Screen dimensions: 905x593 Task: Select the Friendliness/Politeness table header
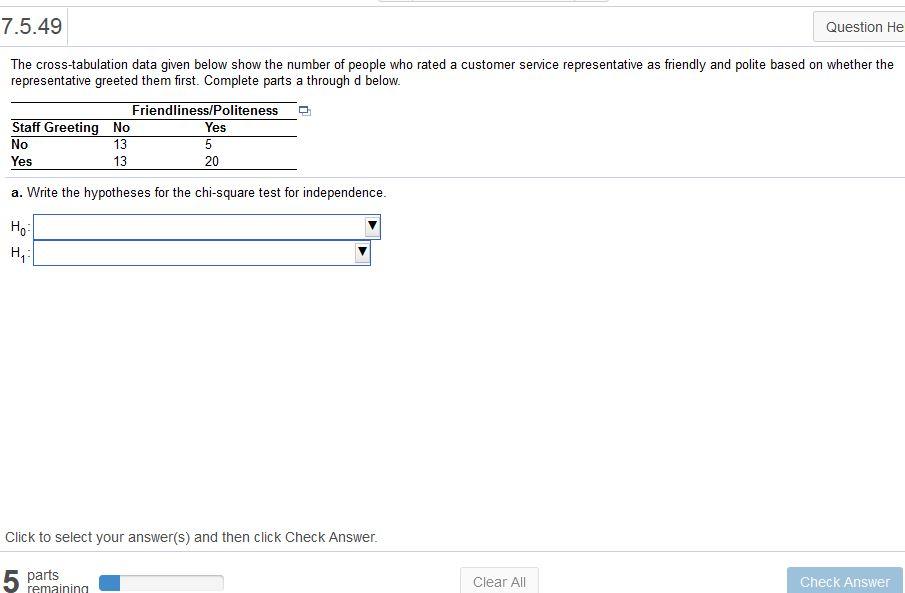203,110
